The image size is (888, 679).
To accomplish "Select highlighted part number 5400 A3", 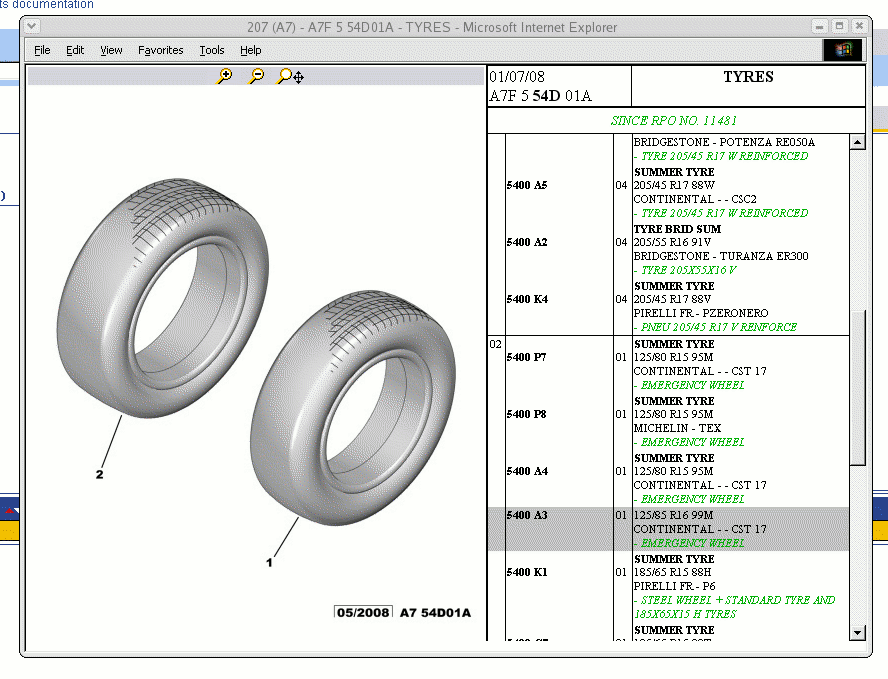I will 527,515.
